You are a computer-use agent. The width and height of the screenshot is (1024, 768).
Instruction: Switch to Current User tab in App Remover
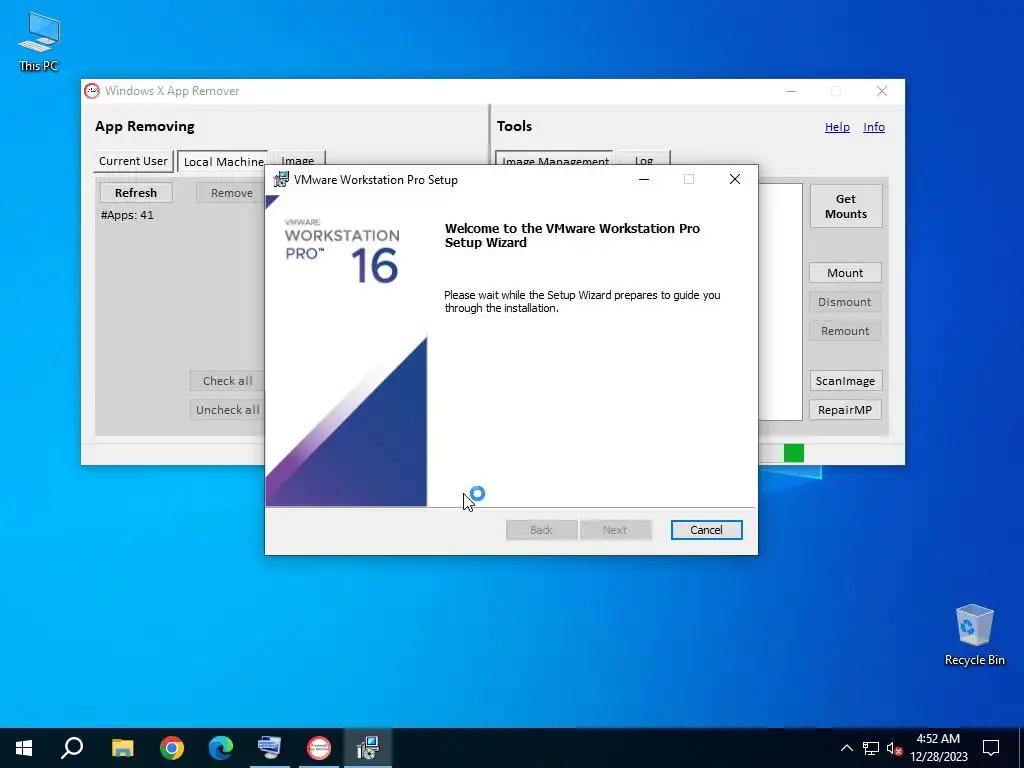pos(133,161)
